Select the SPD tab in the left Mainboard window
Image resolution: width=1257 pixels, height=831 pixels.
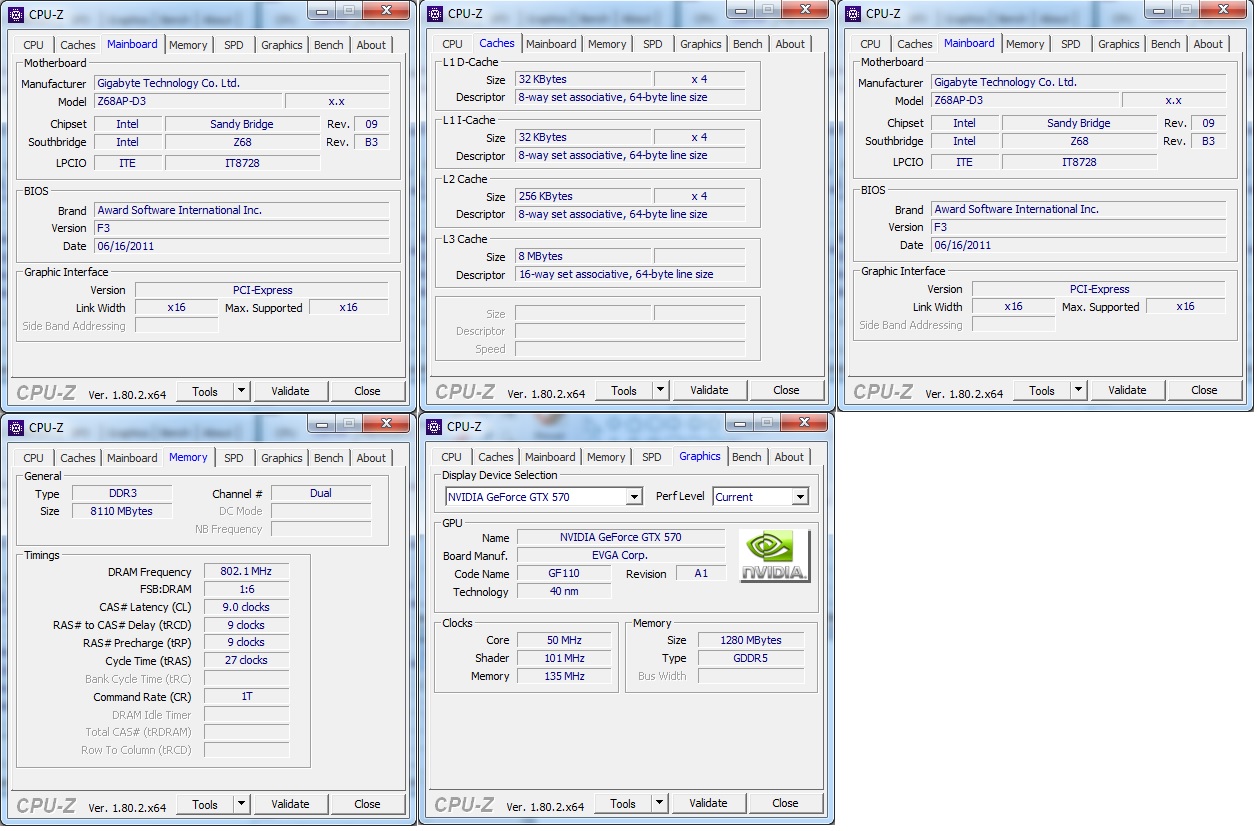(x=234, y=45)
